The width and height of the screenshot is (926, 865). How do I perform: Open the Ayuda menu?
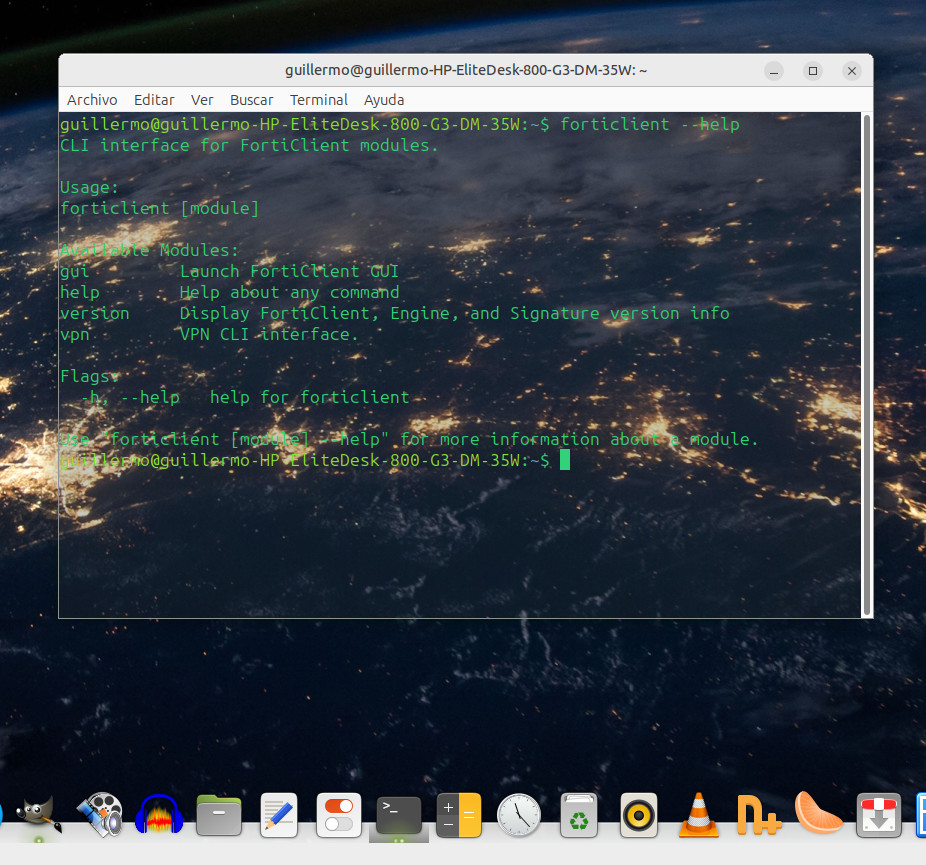[384, 100]
